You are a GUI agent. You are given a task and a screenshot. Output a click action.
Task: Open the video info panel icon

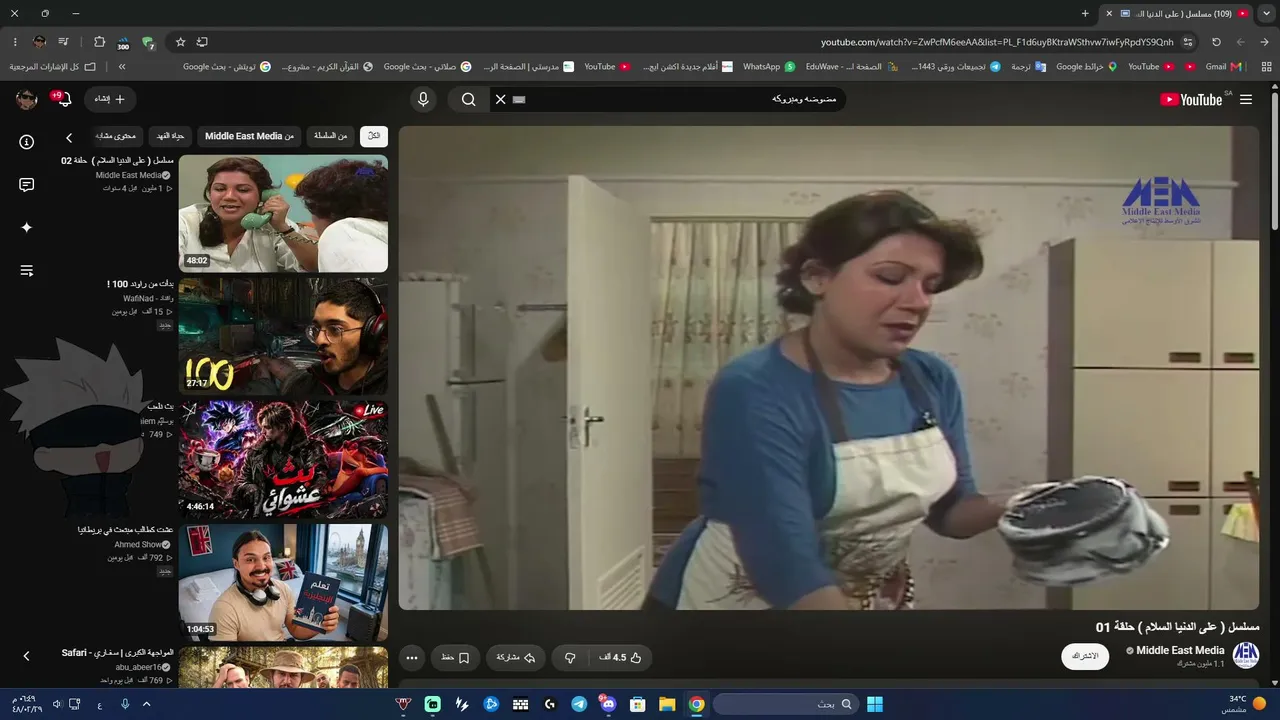point(27,142)
